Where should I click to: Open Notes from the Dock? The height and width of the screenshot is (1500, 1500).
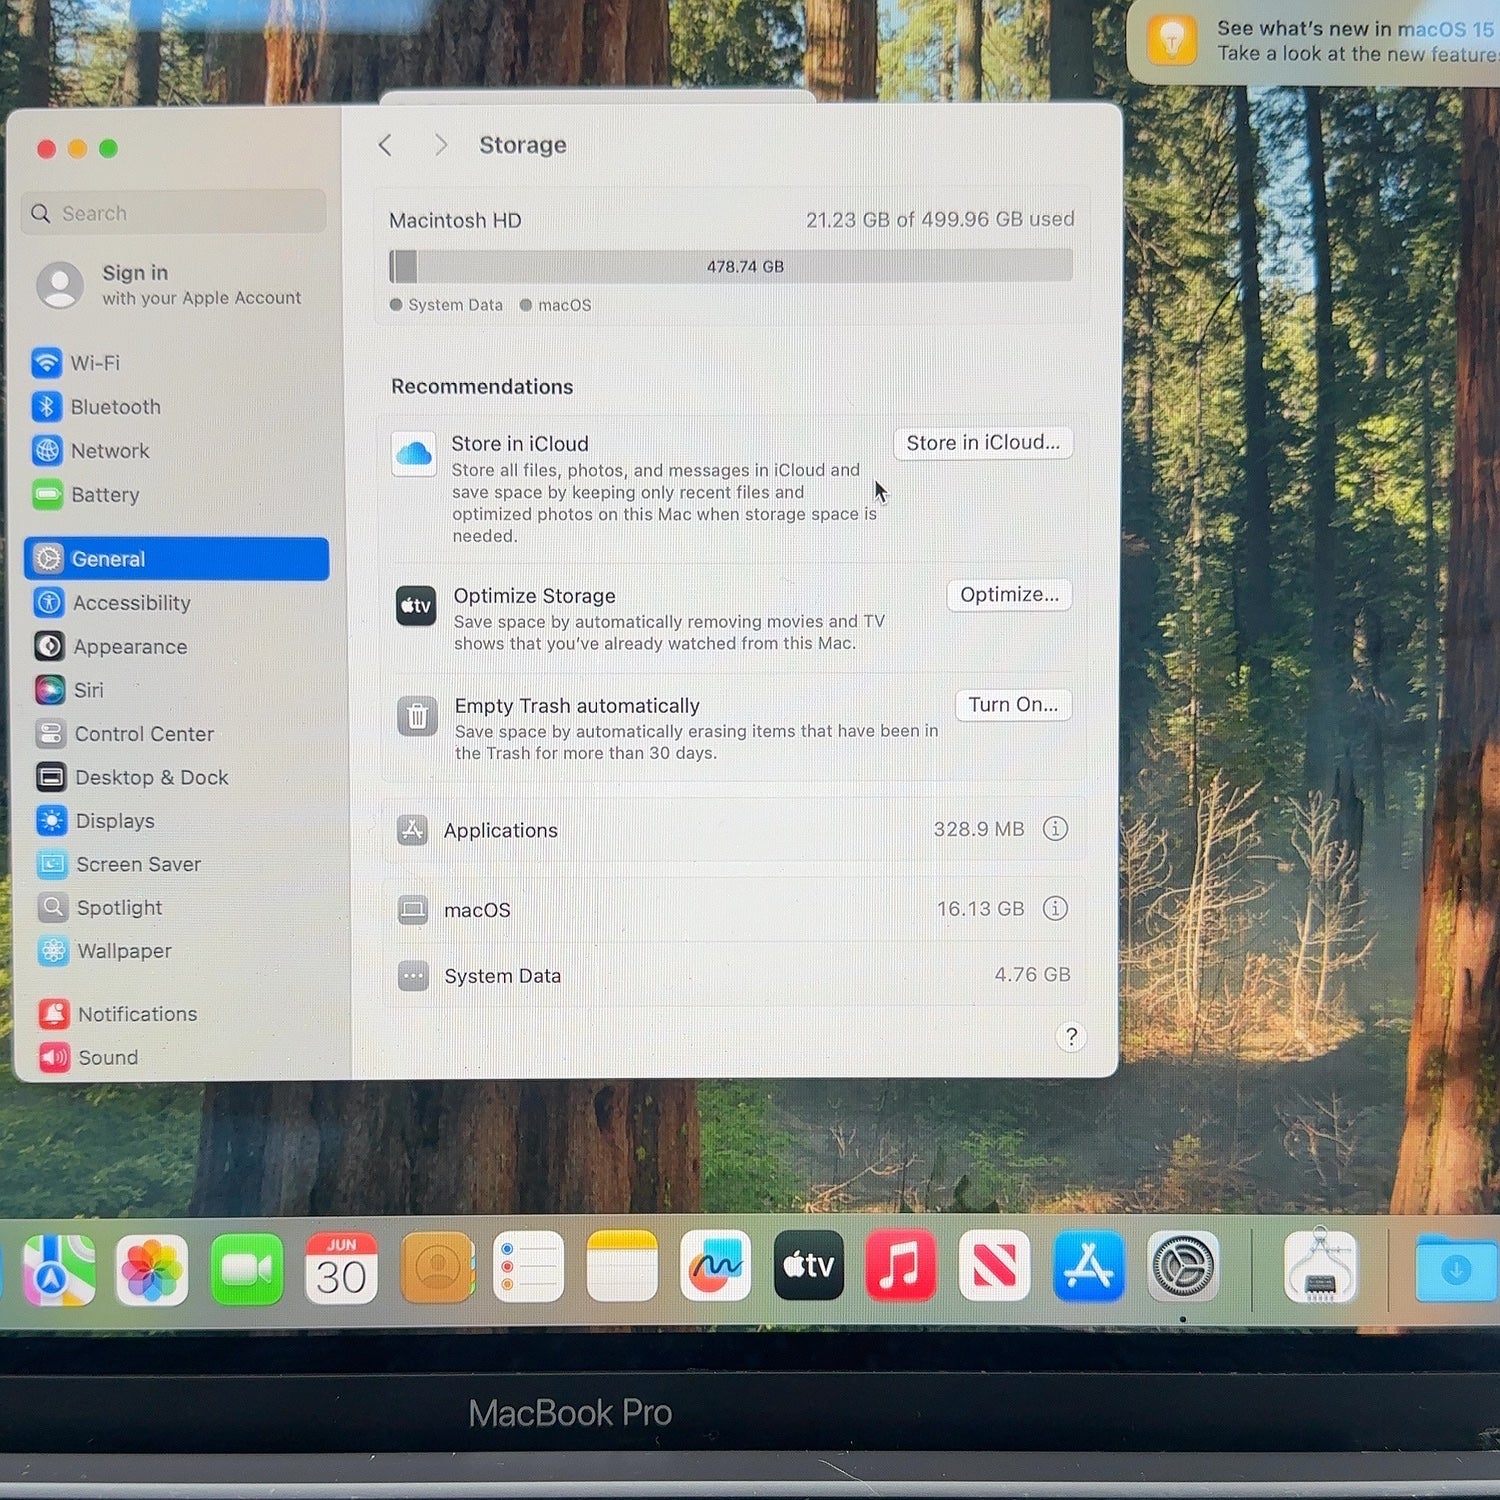(622, 1266)
